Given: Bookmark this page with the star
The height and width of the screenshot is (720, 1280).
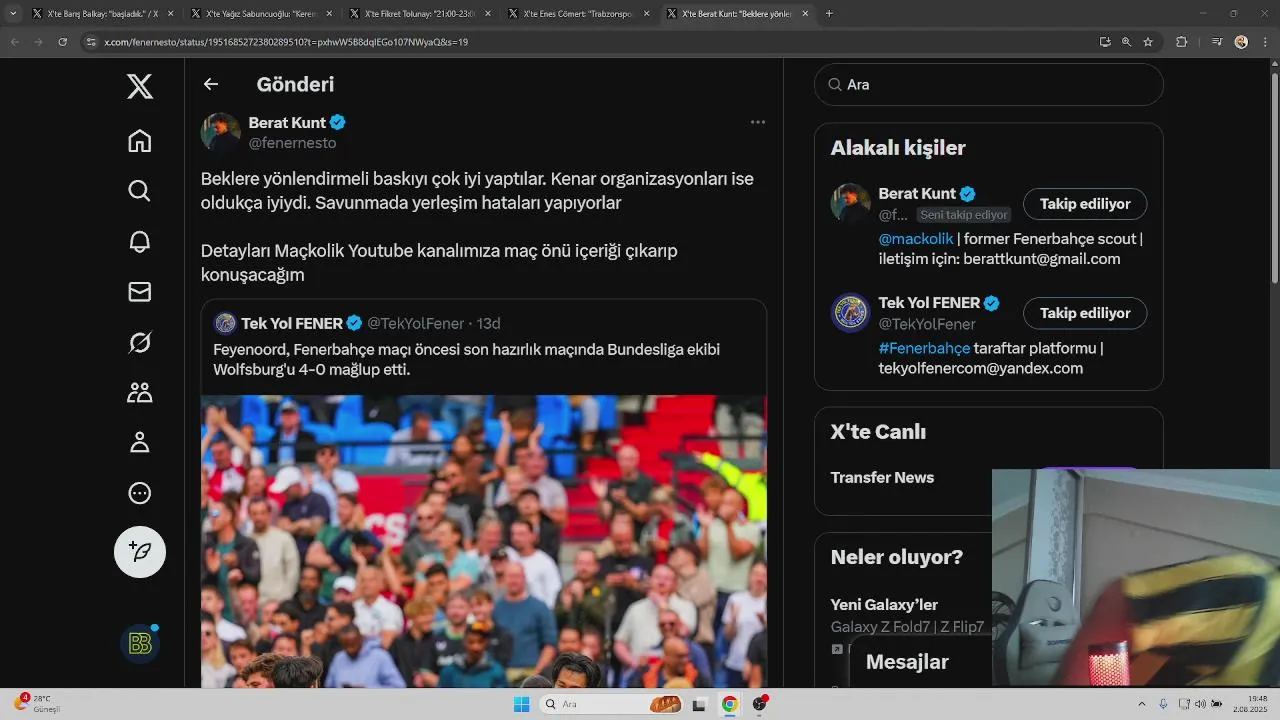Looking at the screenshot, I should [x=1148, y=42].
